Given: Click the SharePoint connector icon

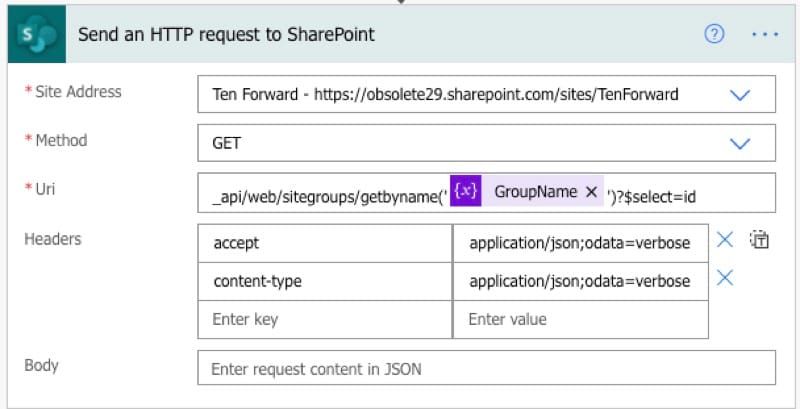Looking at the screenshot, I should tap(37, 34).
